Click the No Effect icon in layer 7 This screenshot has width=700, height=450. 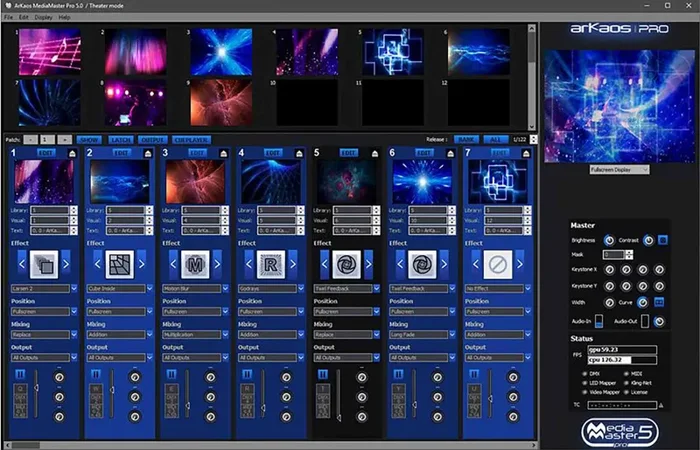[x=497, y=264]
